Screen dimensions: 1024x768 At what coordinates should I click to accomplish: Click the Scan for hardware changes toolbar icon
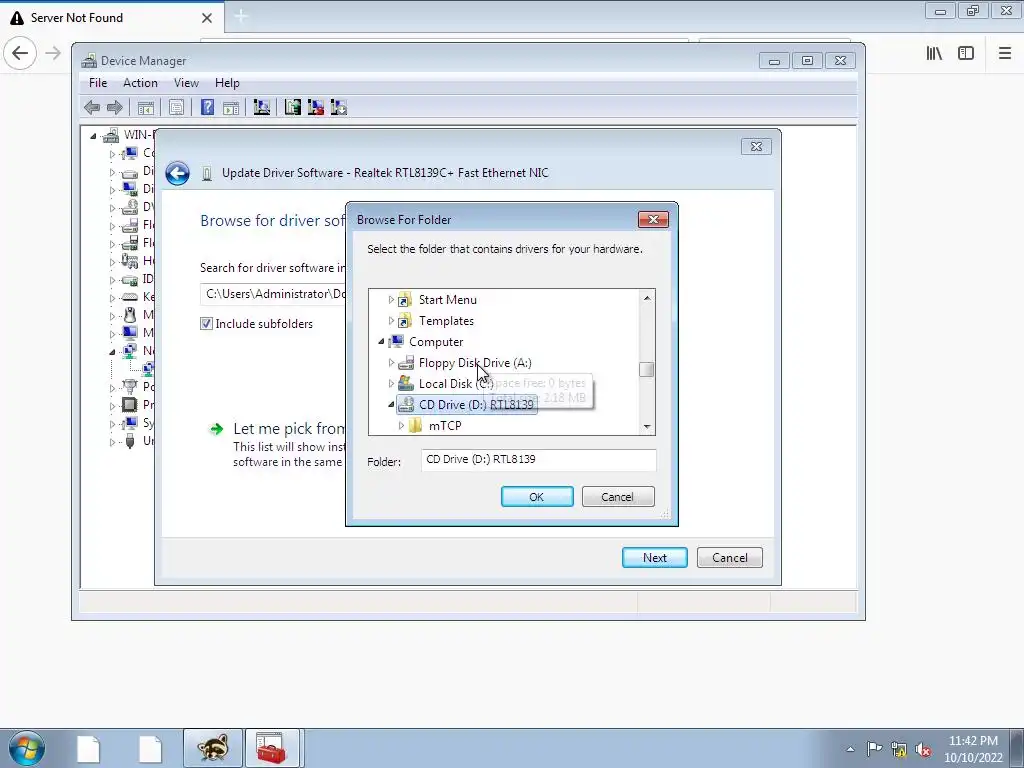pos(262,107)
